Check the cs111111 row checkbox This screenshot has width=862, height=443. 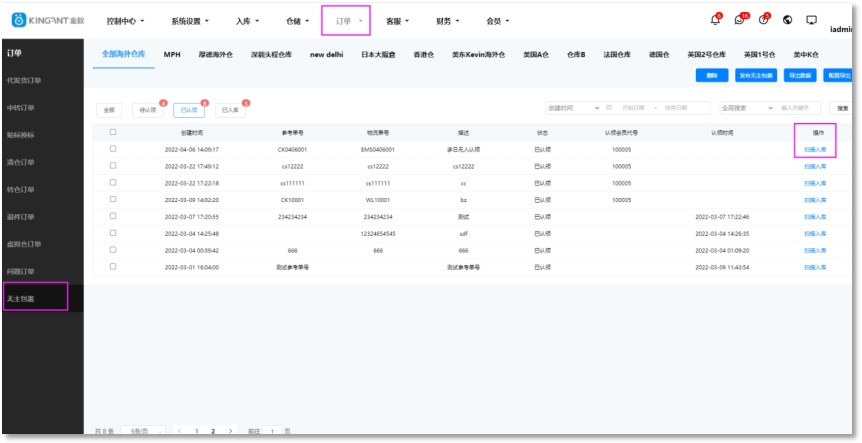point(113,182)
